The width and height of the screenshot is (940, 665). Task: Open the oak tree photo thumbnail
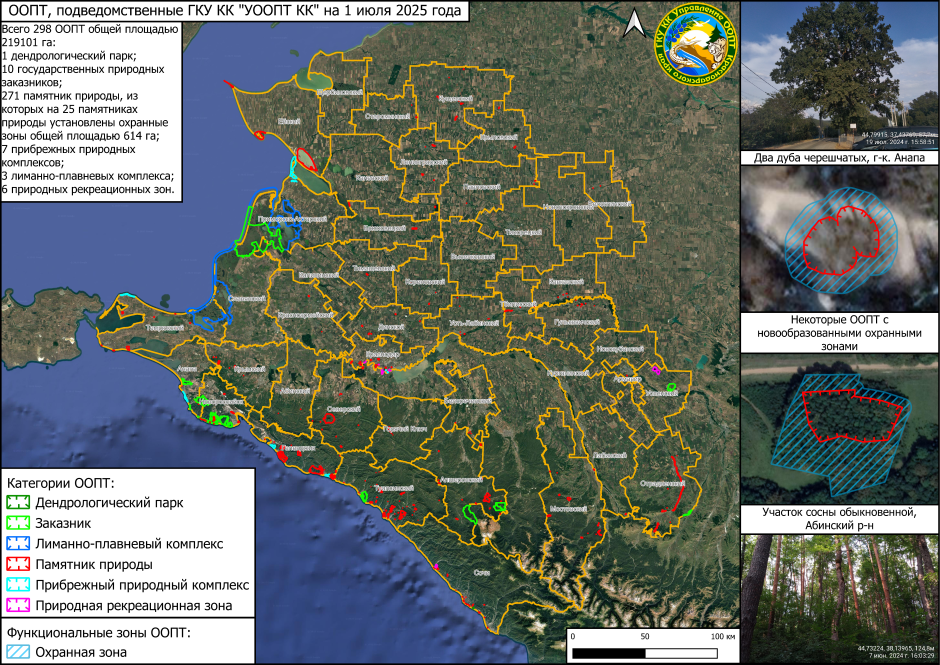(x=840, y=76)
